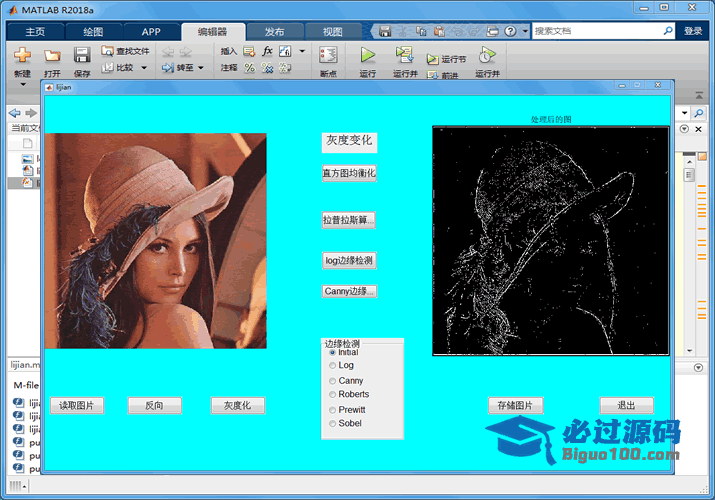Image resolution: width=715 pixels, height=500 pixels.
Task: Click the 前进 (Advance) button
Action: [442, 75]
